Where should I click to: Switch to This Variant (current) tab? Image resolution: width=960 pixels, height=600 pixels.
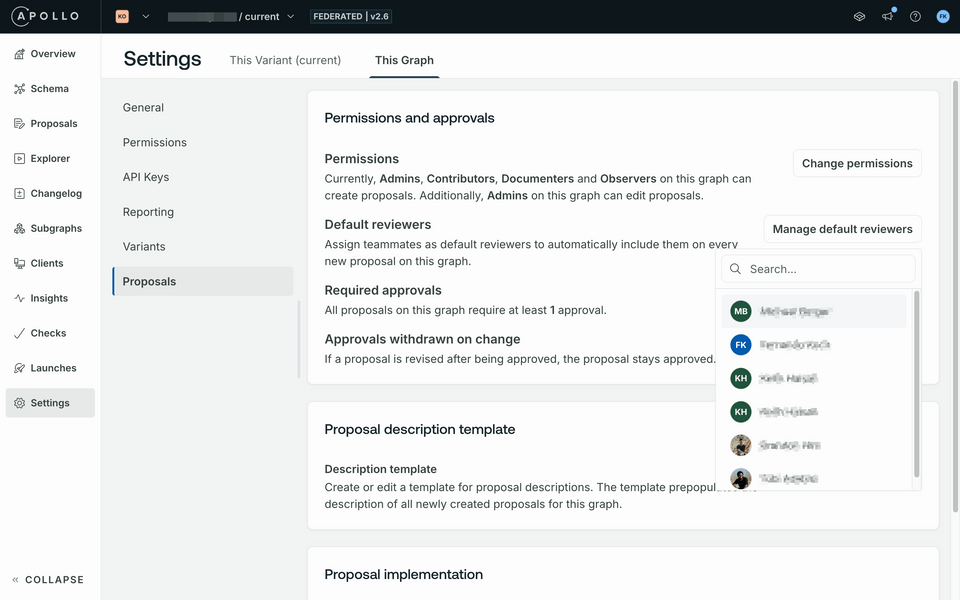[285, 60]
